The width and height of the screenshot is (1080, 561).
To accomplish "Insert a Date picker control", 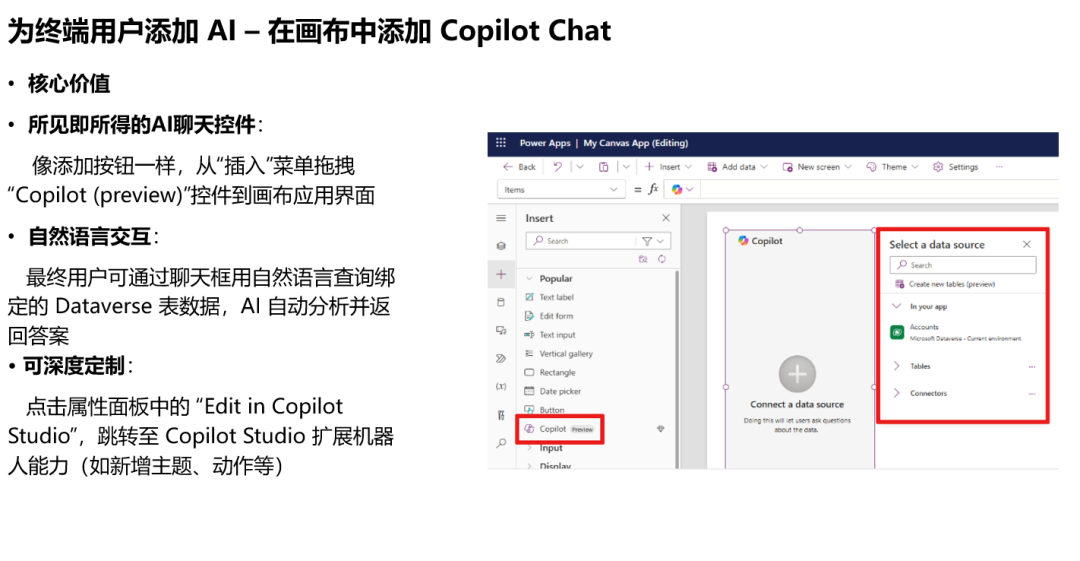I will [552, 391].
